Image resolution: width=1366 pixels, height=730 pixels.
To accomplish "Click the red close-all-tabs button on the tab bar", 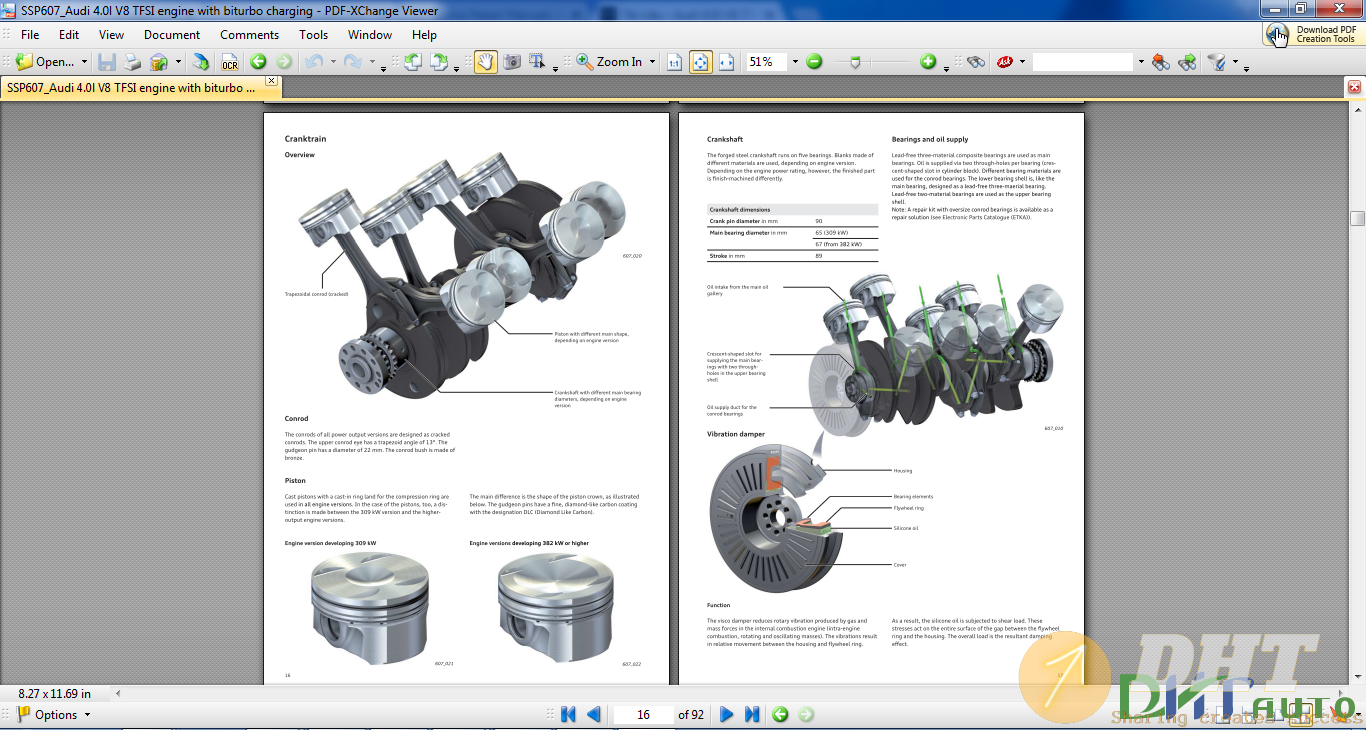I will click(x=1355, y=87).
